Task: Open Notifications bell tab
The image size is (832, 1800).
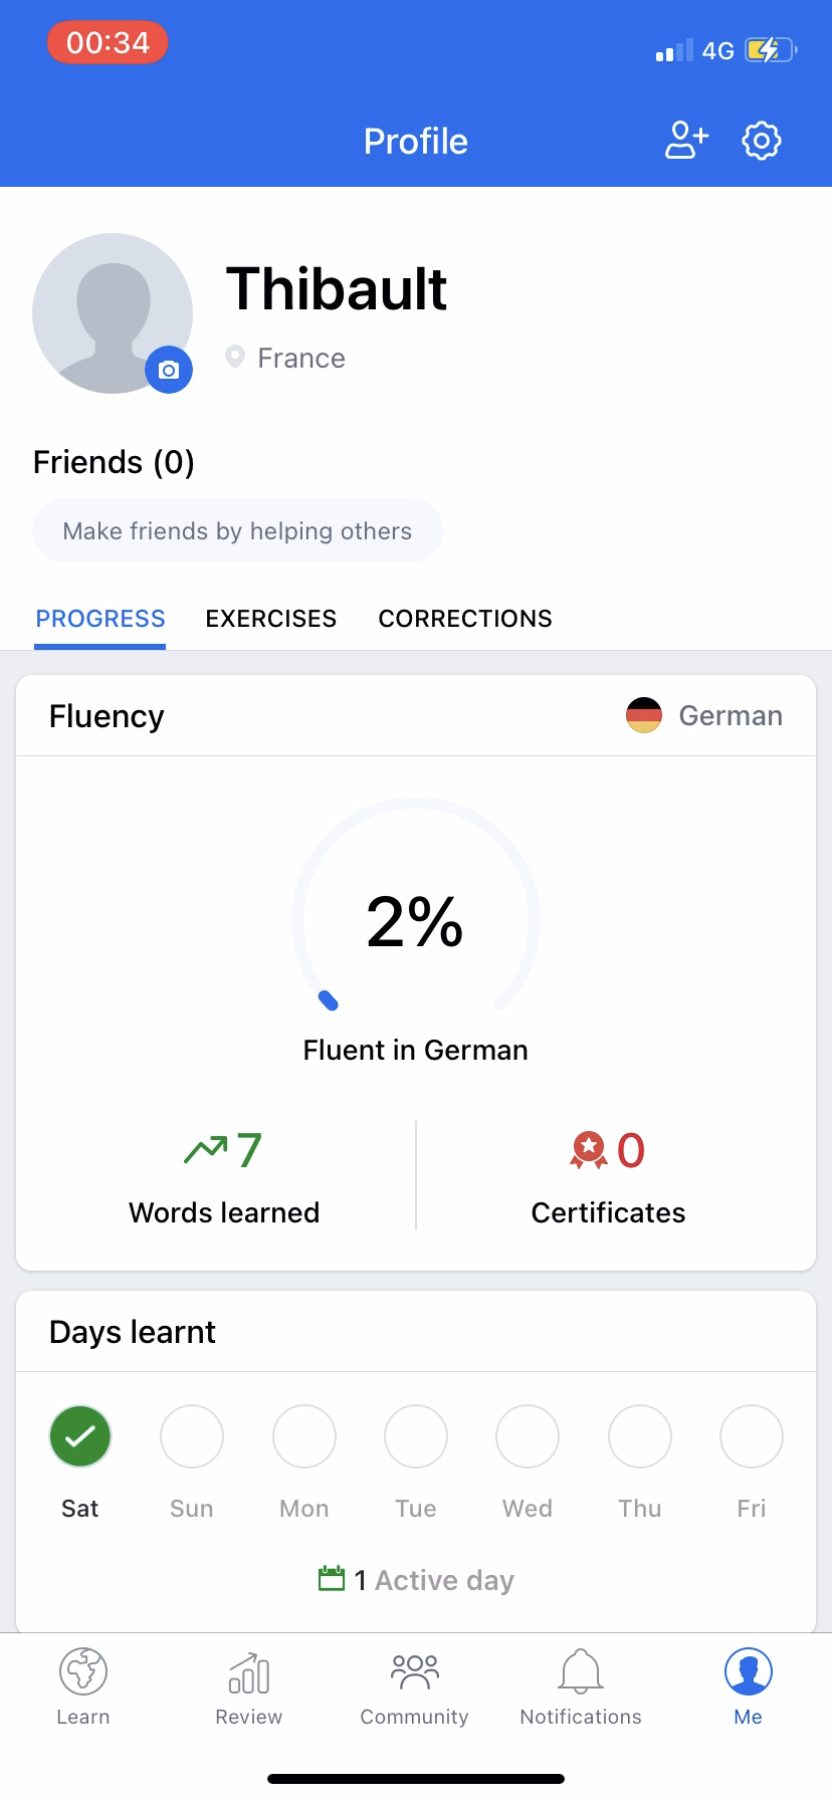Action: tap(580, 1687)
